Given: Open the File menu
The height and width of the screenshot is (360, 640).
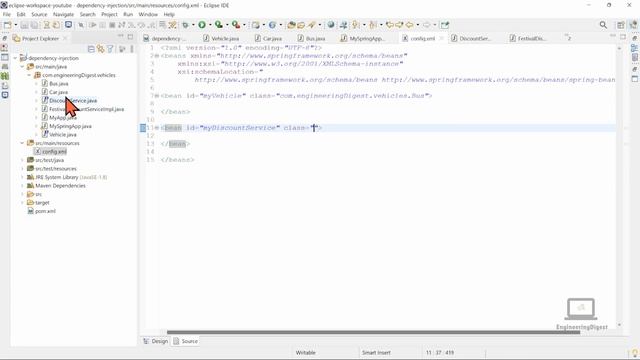Looking at the screenshot, I should pyautogui.click(x=7, y=14).
